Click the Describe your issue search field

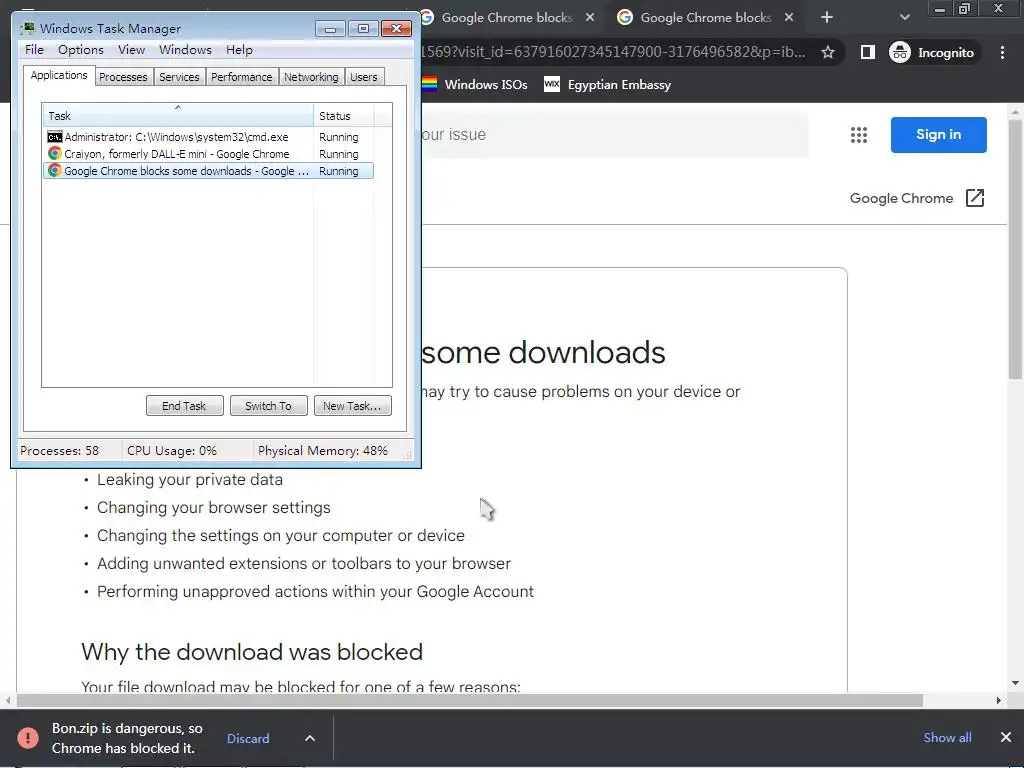[614, 135]
